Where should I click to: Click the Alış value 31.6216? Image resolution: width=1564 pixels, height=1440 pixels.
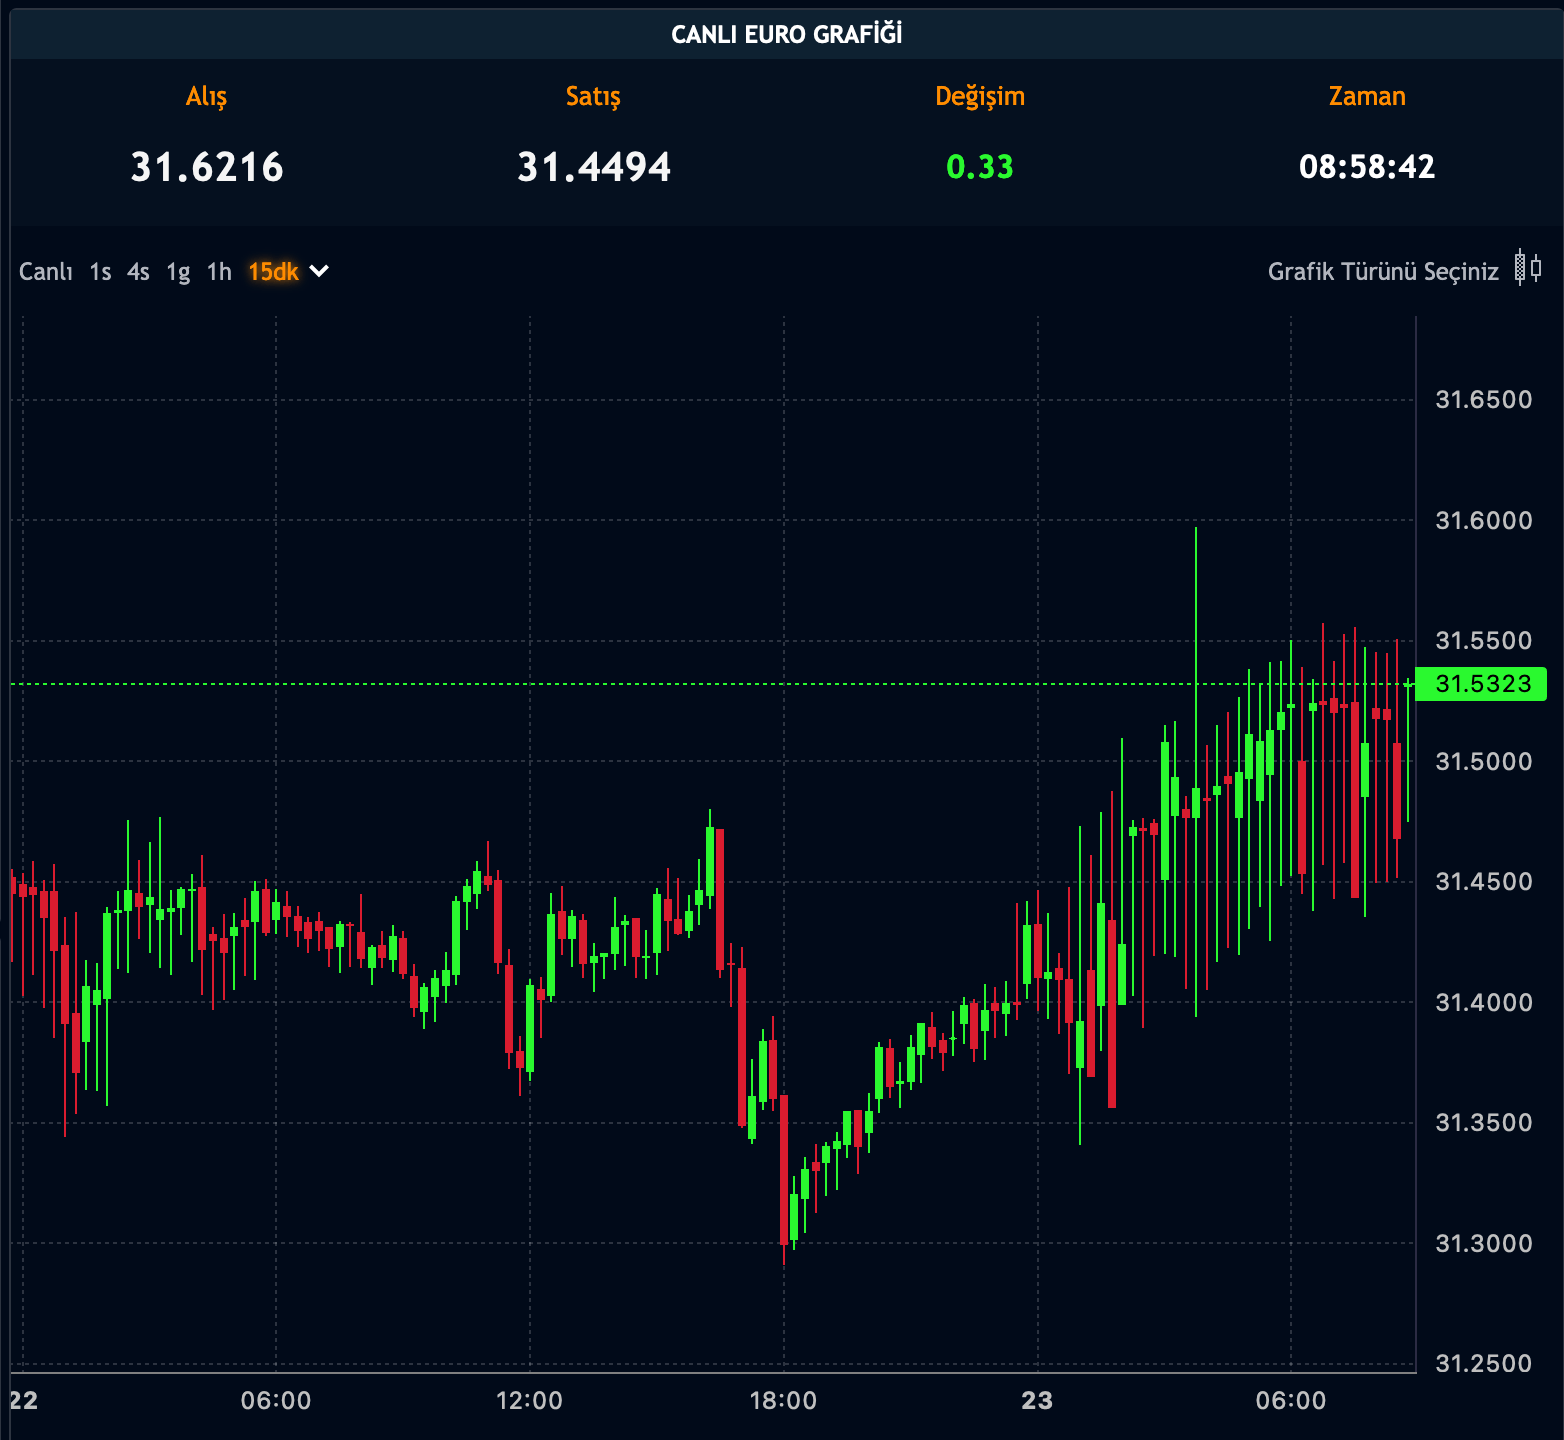[207, 167]
